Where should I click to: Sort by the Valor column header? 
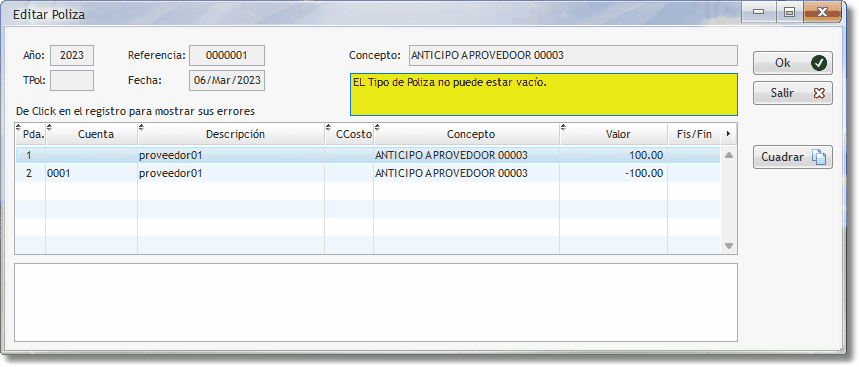[x=614, y=134]
